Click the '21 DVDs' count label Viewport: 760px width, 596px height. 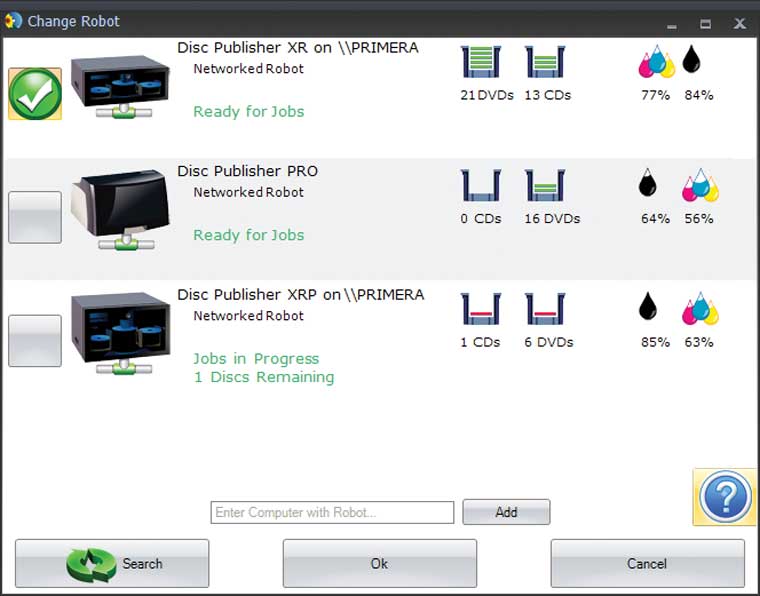point(487,95)
